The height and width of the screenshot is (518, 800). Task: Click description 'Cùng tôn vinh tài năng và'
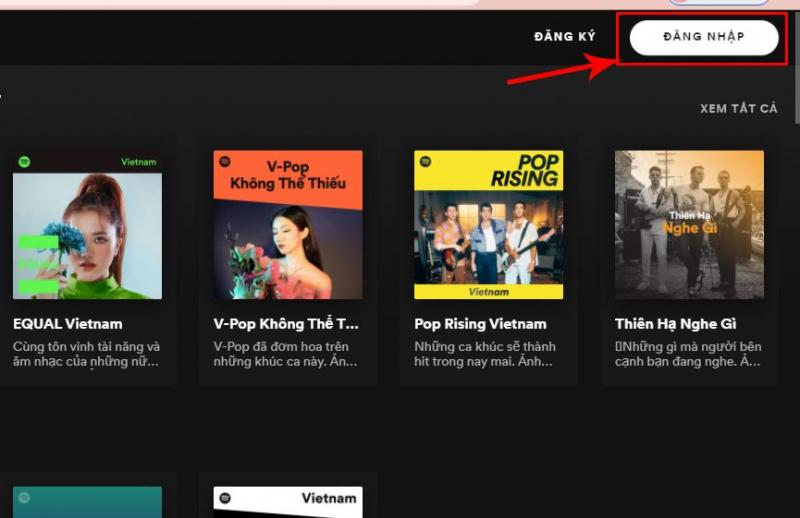coord(86,347)
